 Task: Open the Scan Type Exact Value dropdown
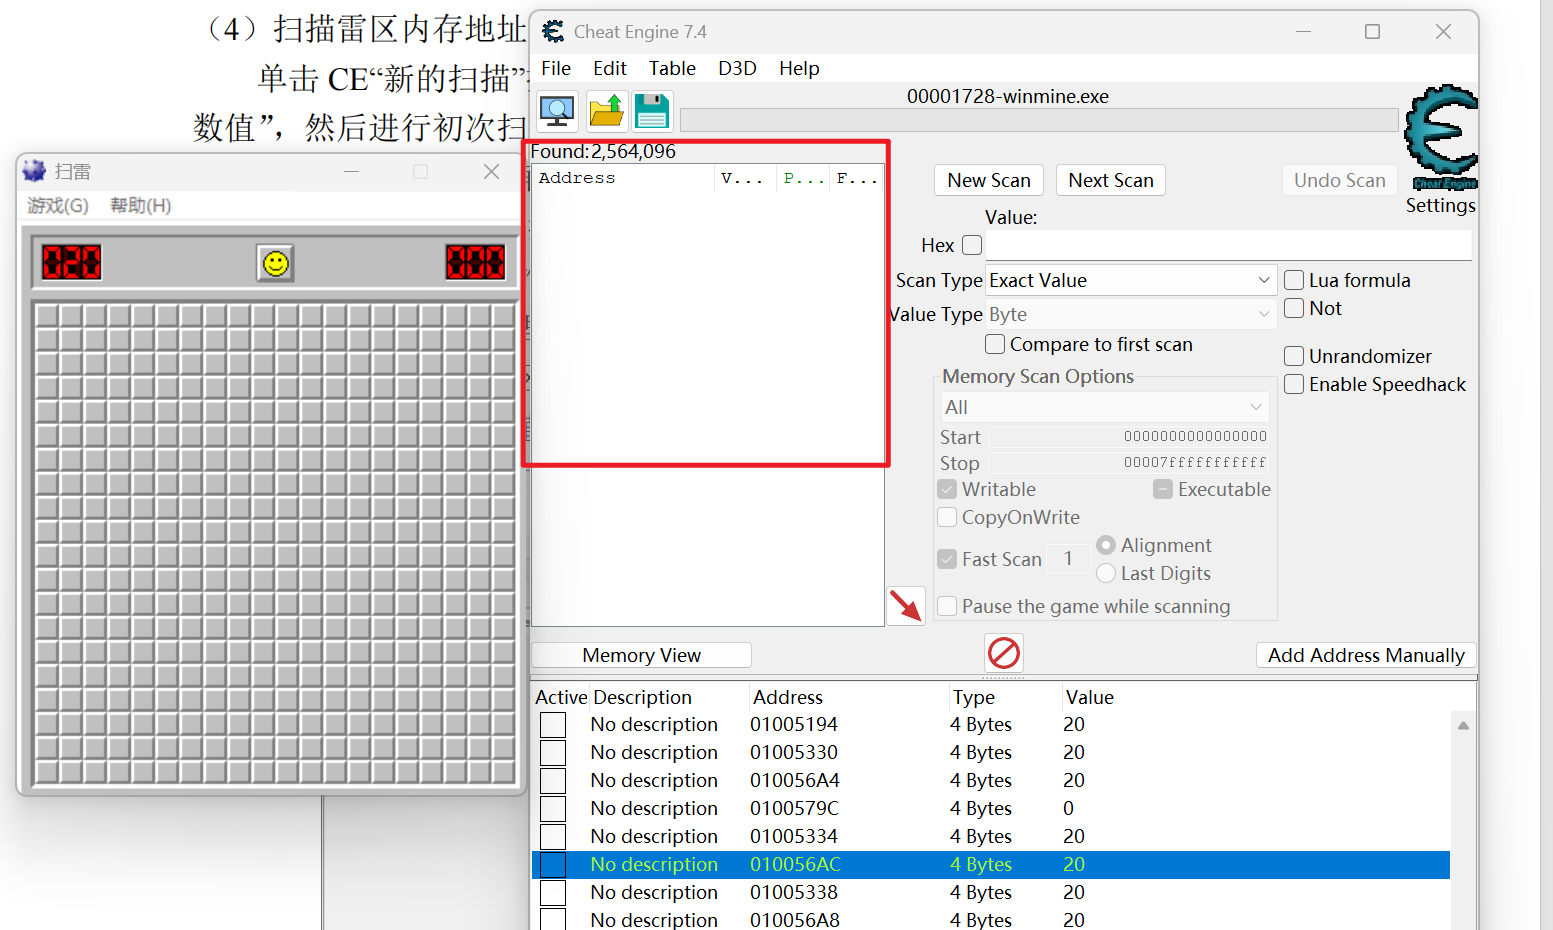[1131, 280]
